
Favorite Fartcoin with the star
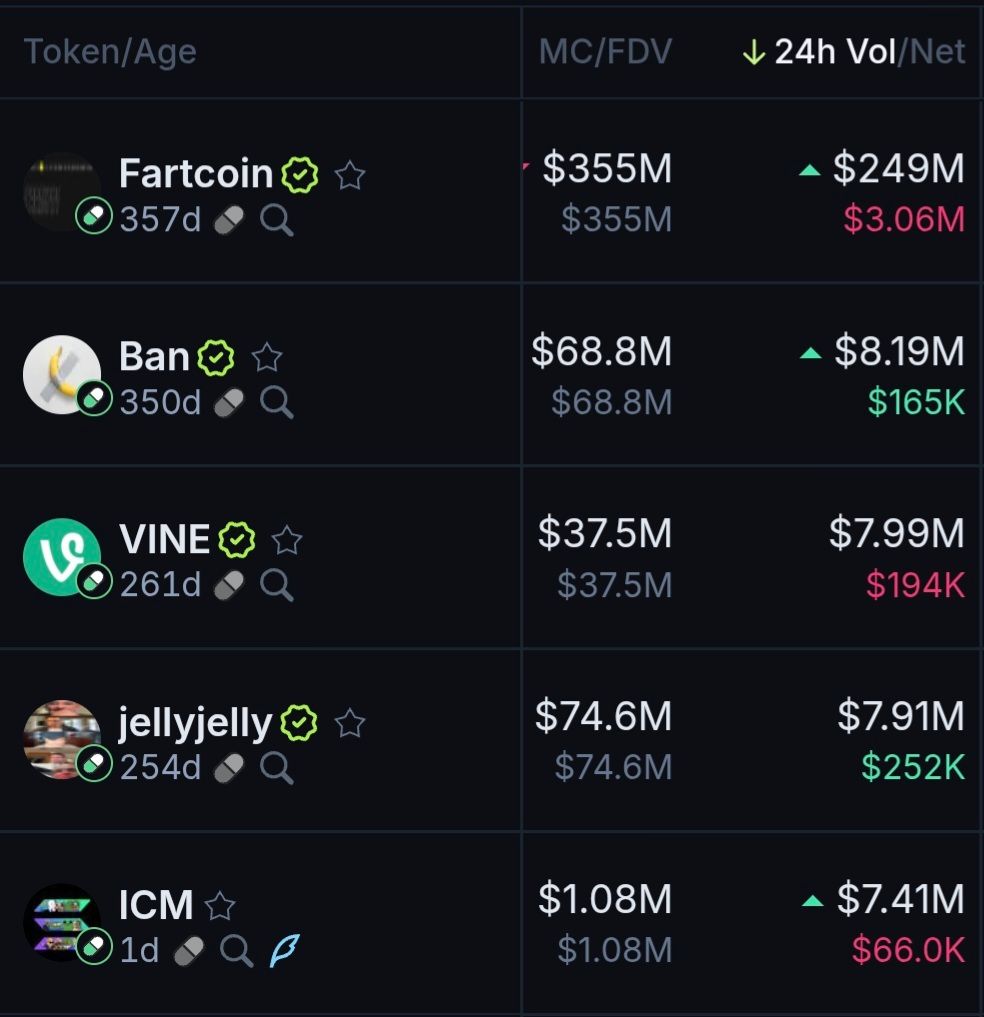point(349,176)
